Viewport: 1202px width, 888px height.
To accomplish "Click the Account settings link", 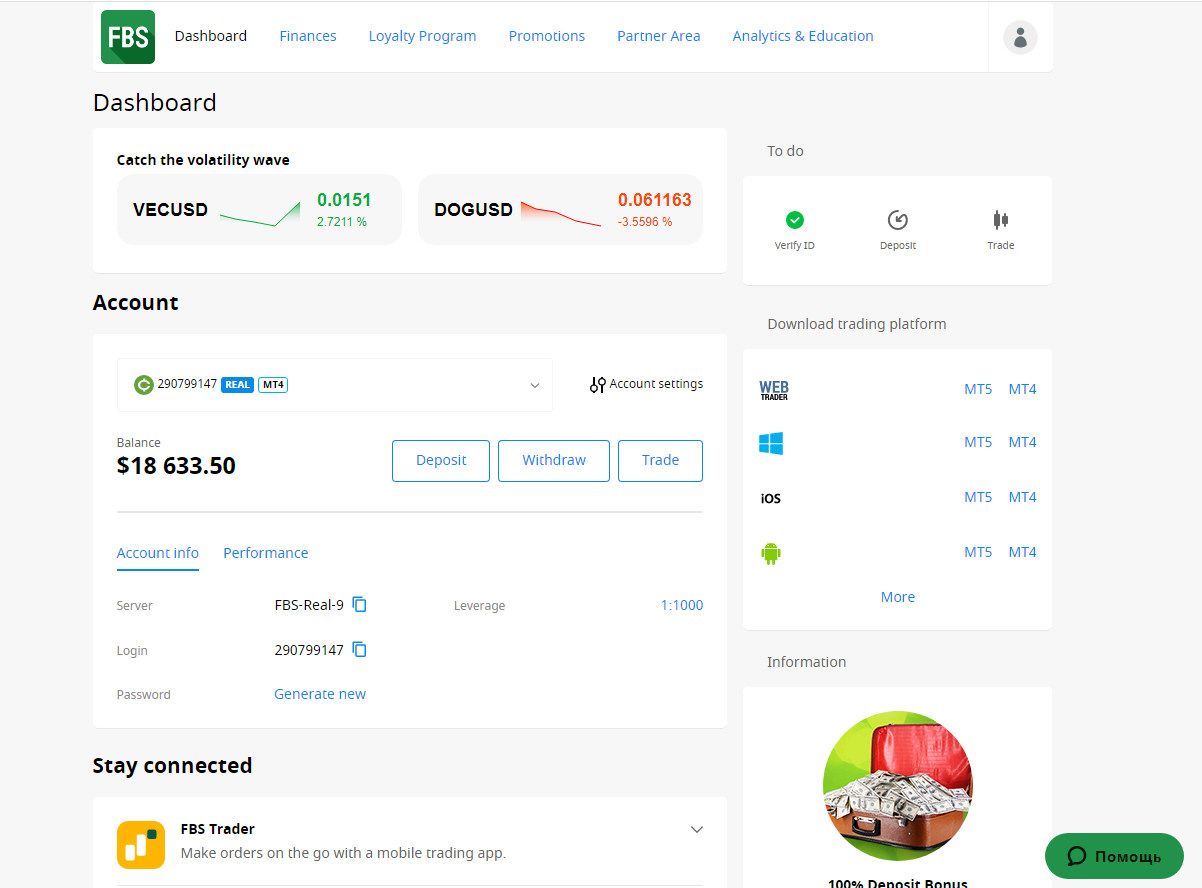I will click(656, 384).
